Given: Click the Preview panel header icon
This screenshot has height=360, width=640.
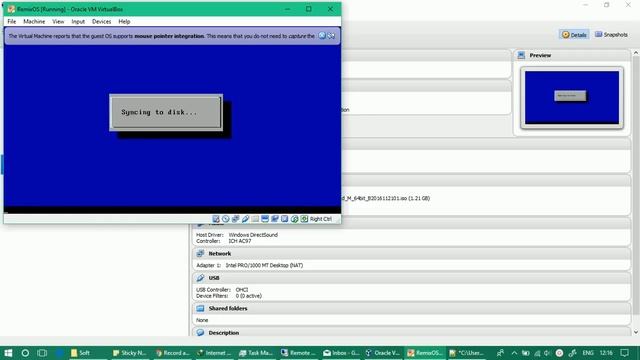Looking at the screenshot, I should [521, 55].
